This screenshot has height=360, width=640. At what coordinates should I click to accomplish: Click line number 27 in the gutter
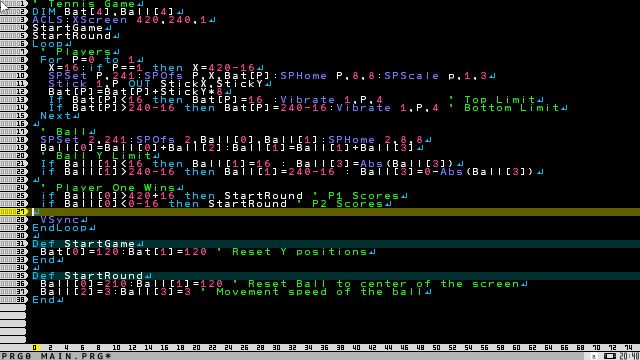14,212
